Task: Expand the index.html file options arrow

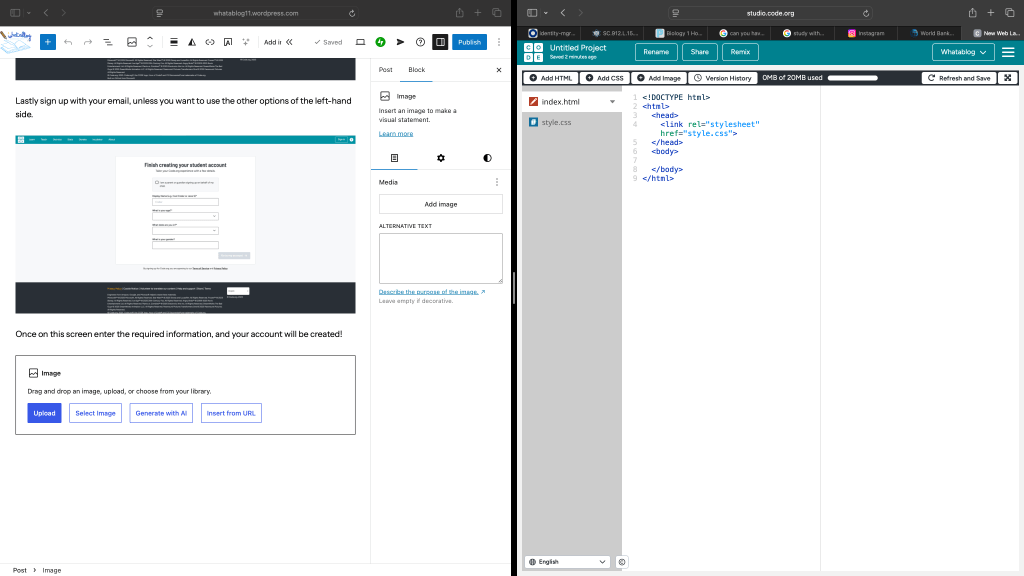Action: tap(612, 102)
